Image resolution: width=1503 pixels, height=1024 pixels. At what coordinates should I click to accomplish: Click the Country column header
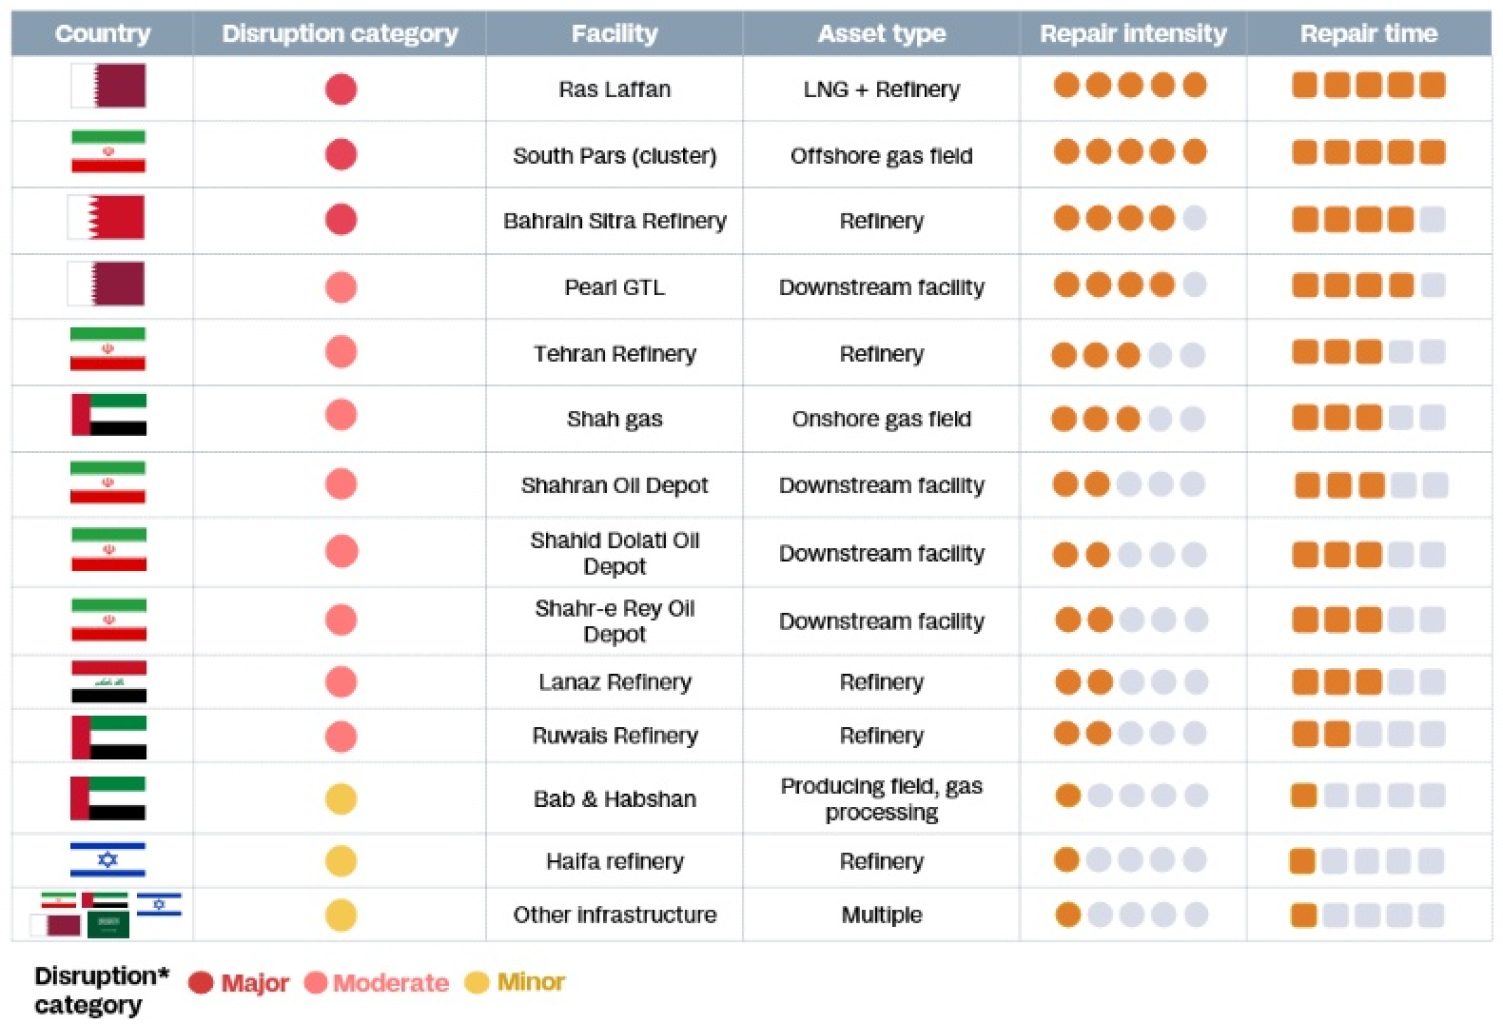pyautogui.click(x=102, y=34)
